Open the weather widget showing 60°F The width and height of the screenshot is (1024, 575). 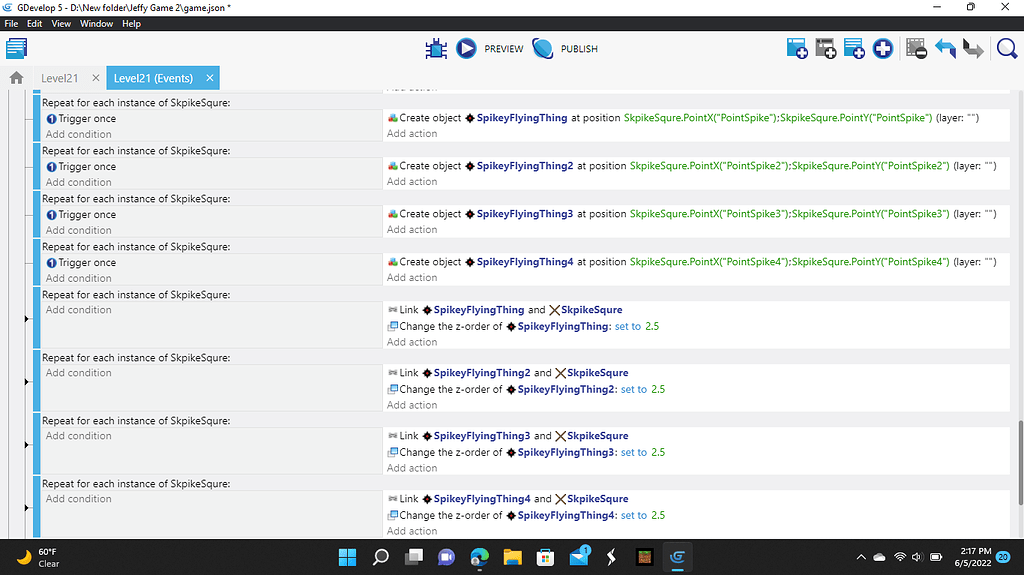(38, 557)
